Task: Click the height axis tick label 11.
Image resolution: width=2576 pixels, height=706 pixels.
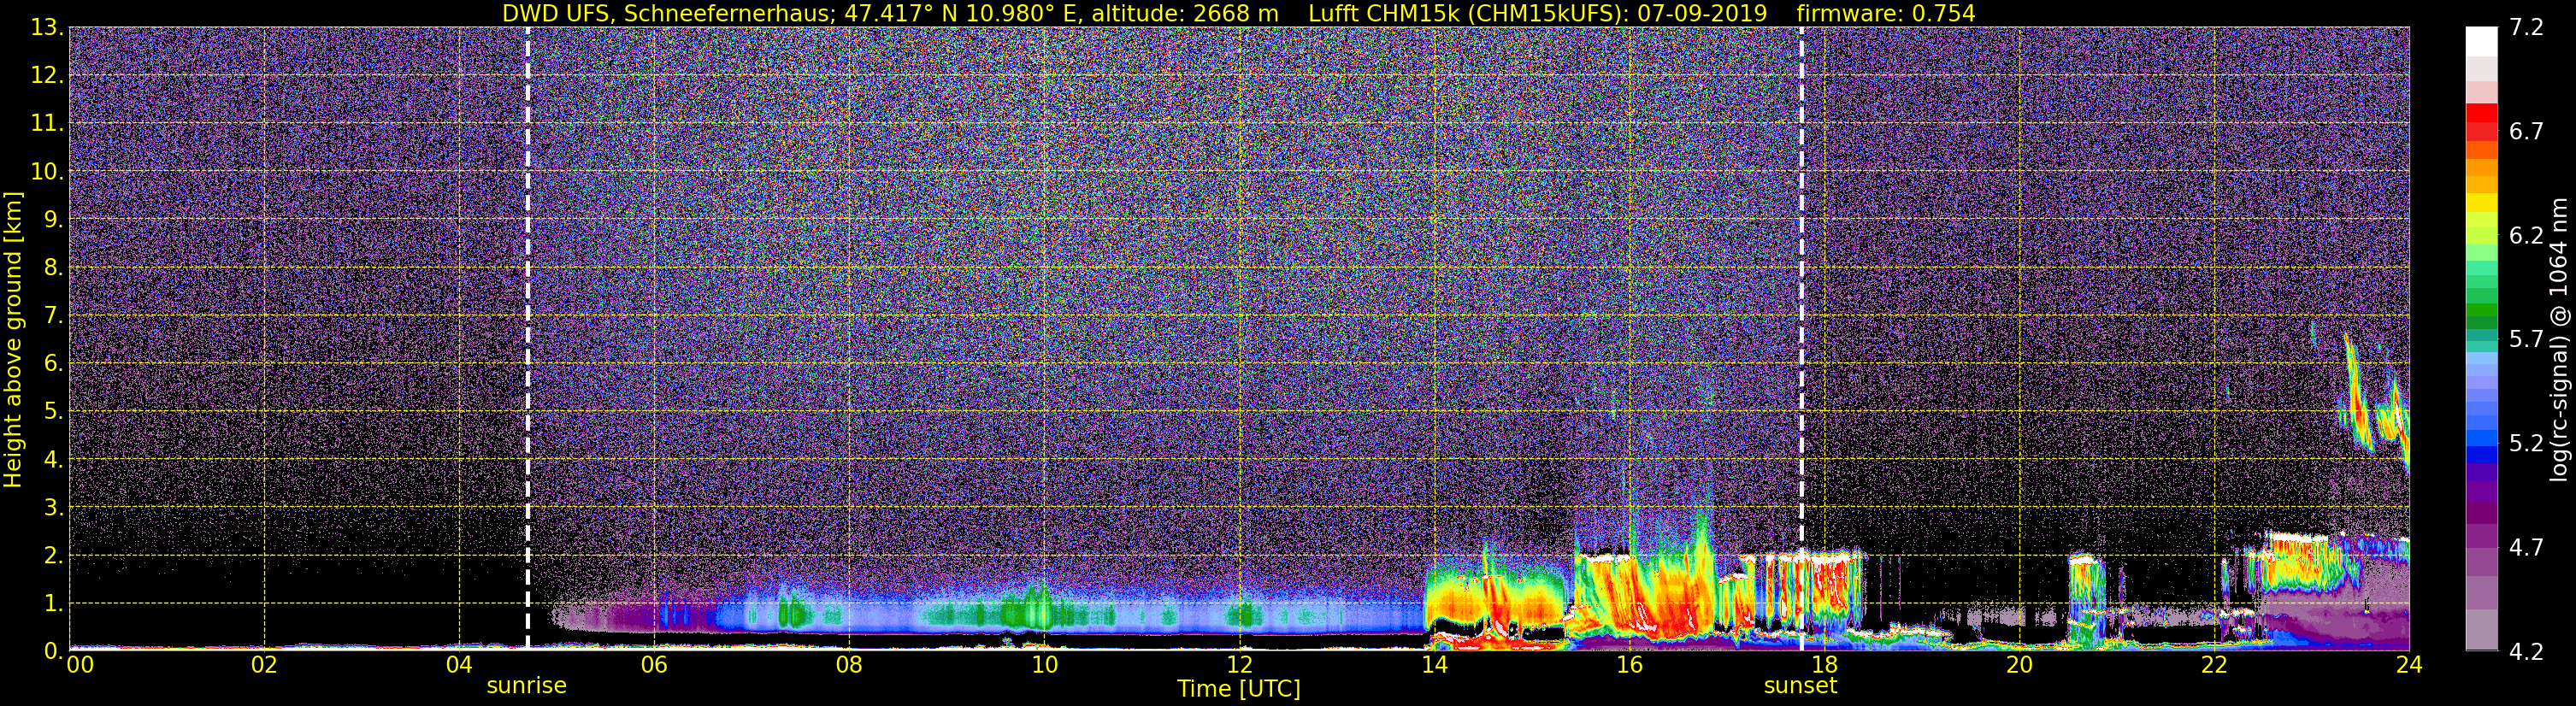Action: coord(46,124)
